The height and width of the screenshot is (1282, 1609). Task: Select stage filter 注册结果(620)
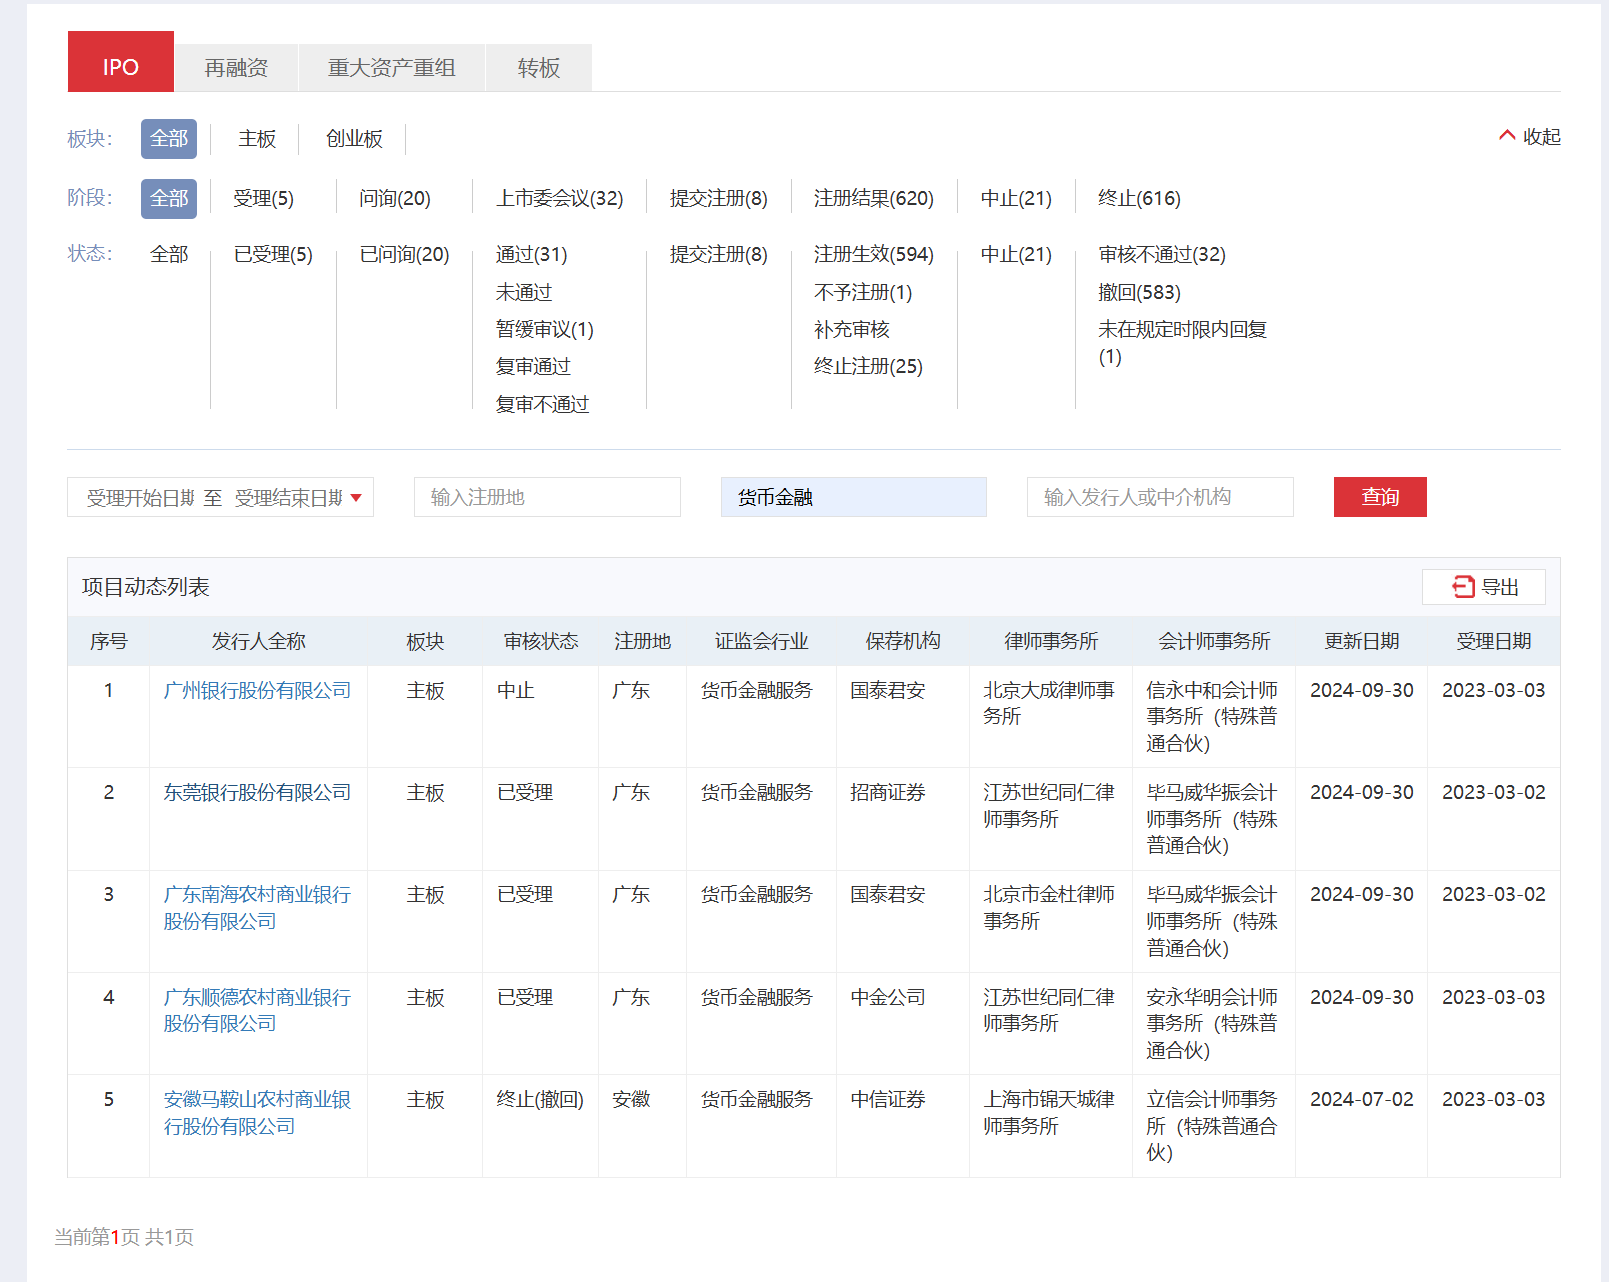(x=873, y=199)
